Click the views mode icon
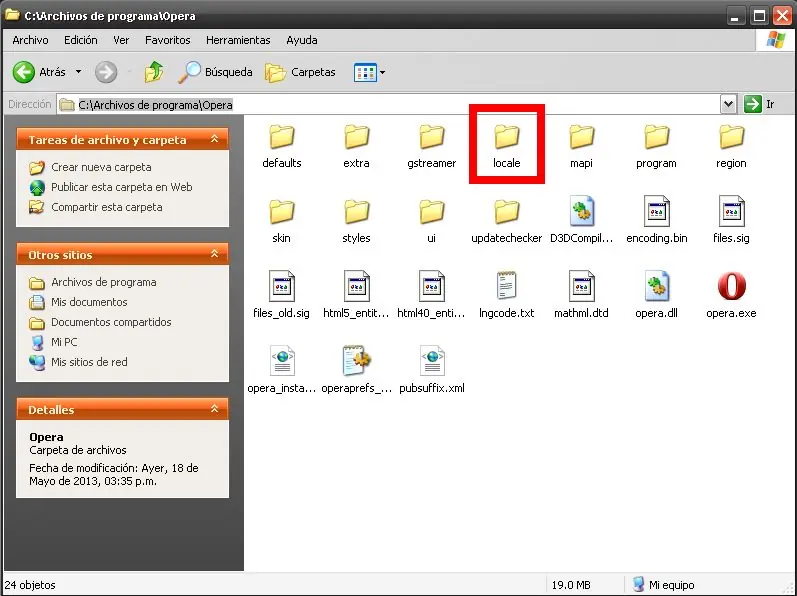The width and height of the screenshot is (797, 596). click(x=365, y=72)
